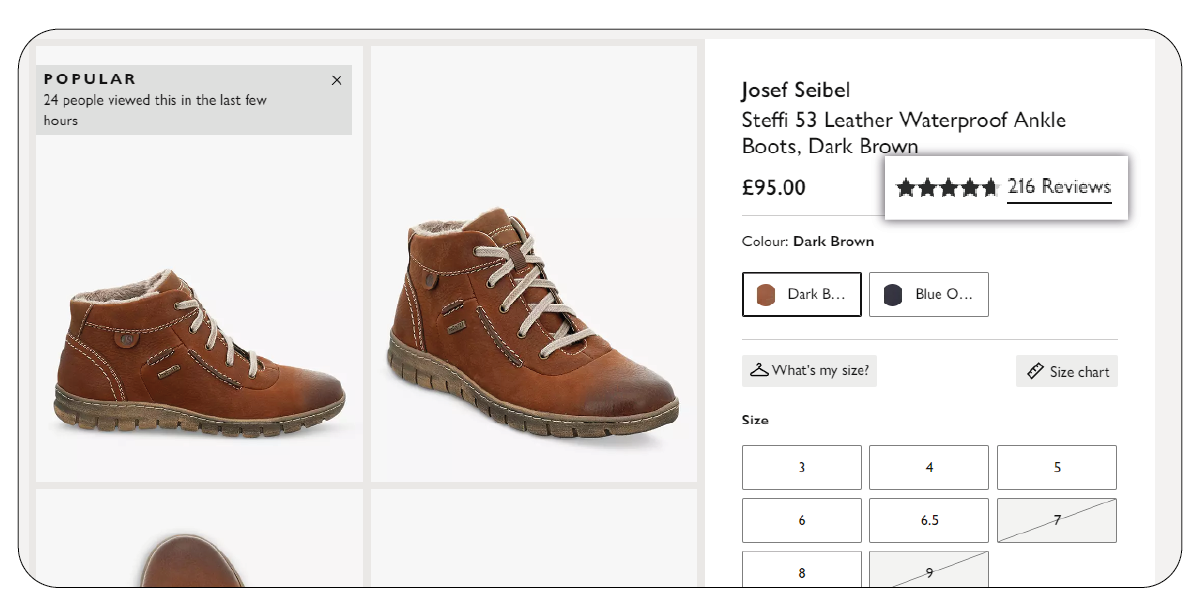1200x609 pixels.
Task: Open the What's my size tool
Action: point(809,370)
